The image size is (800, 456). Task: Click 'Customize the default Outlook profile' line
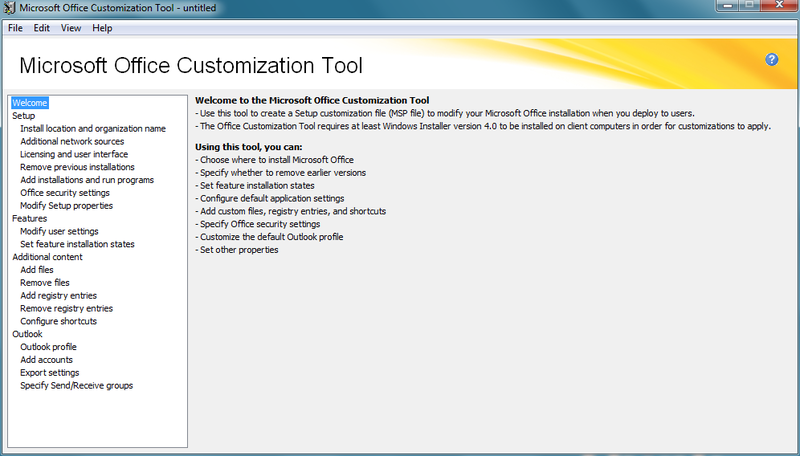(269, 237)
